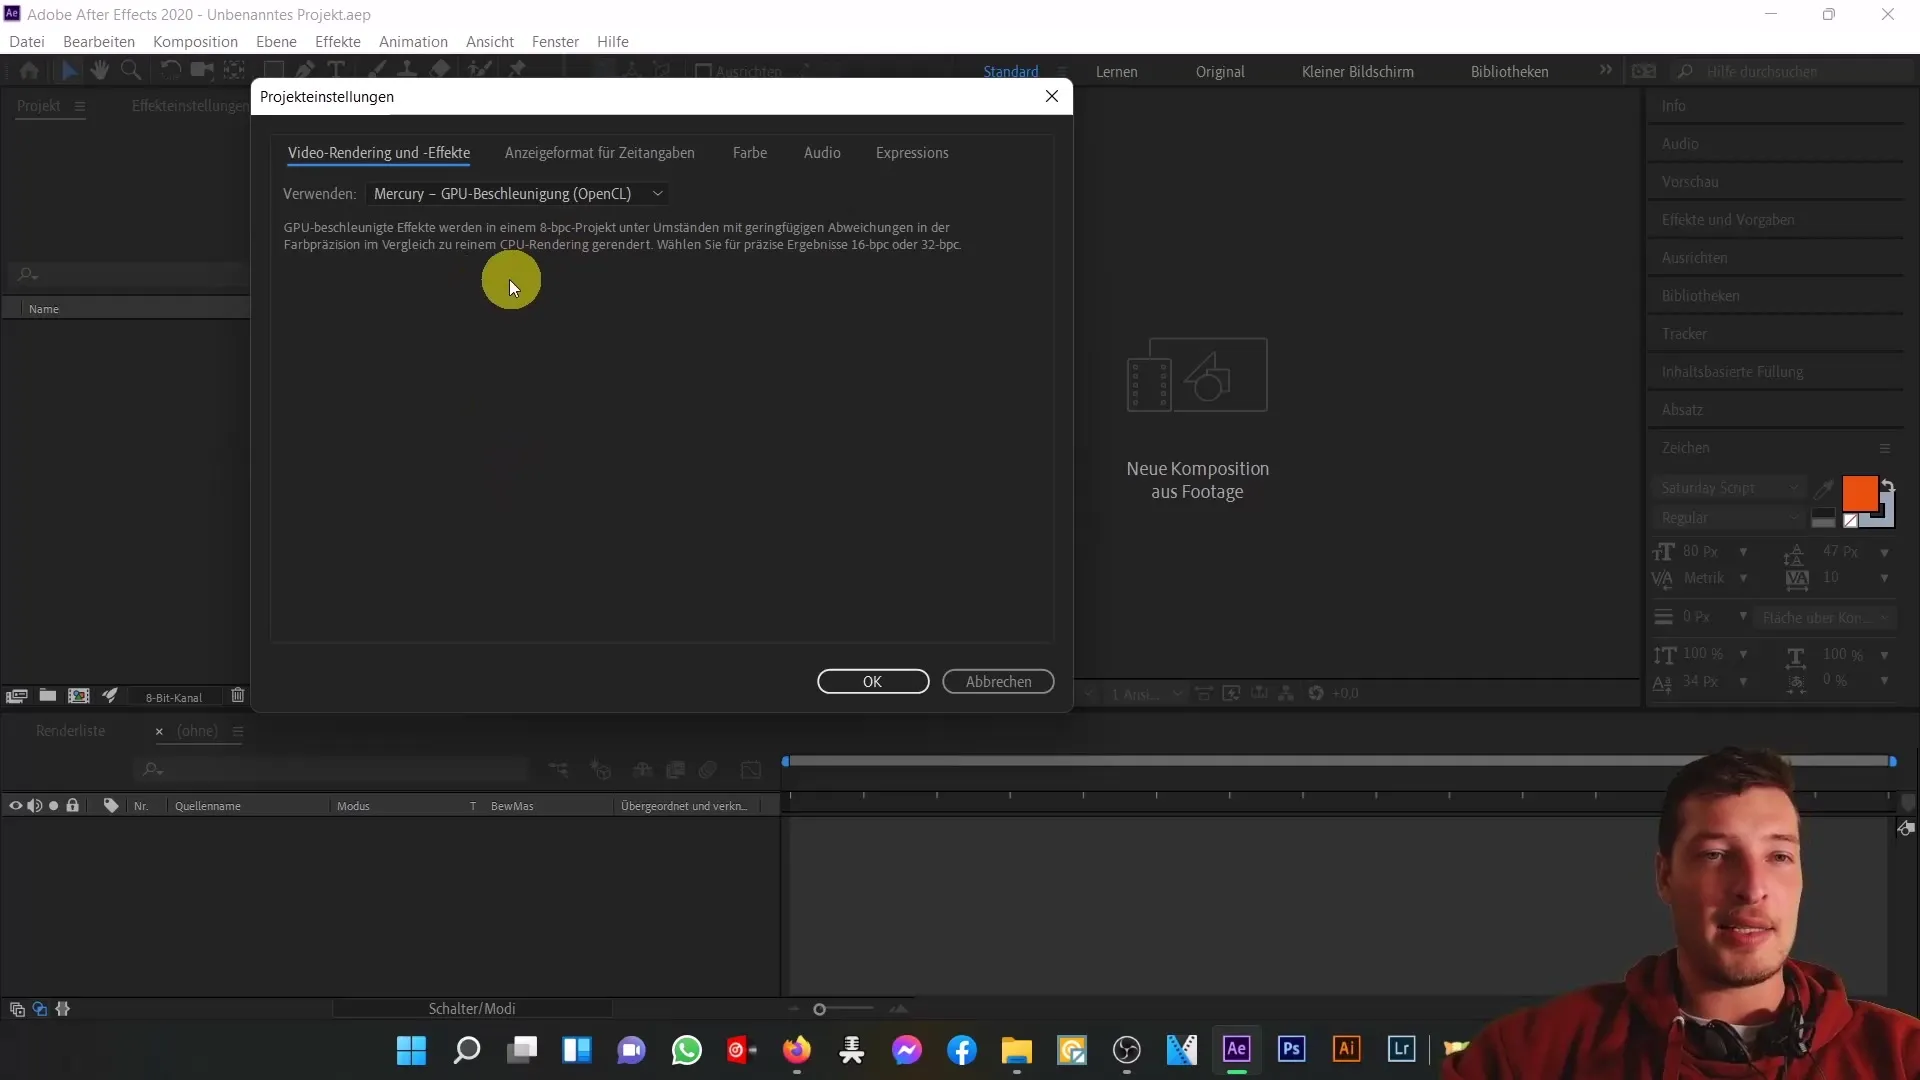This screenshot has height=1080, width=1920.
Task: Select the Selection arrow tool
Action: click(69, 70)
